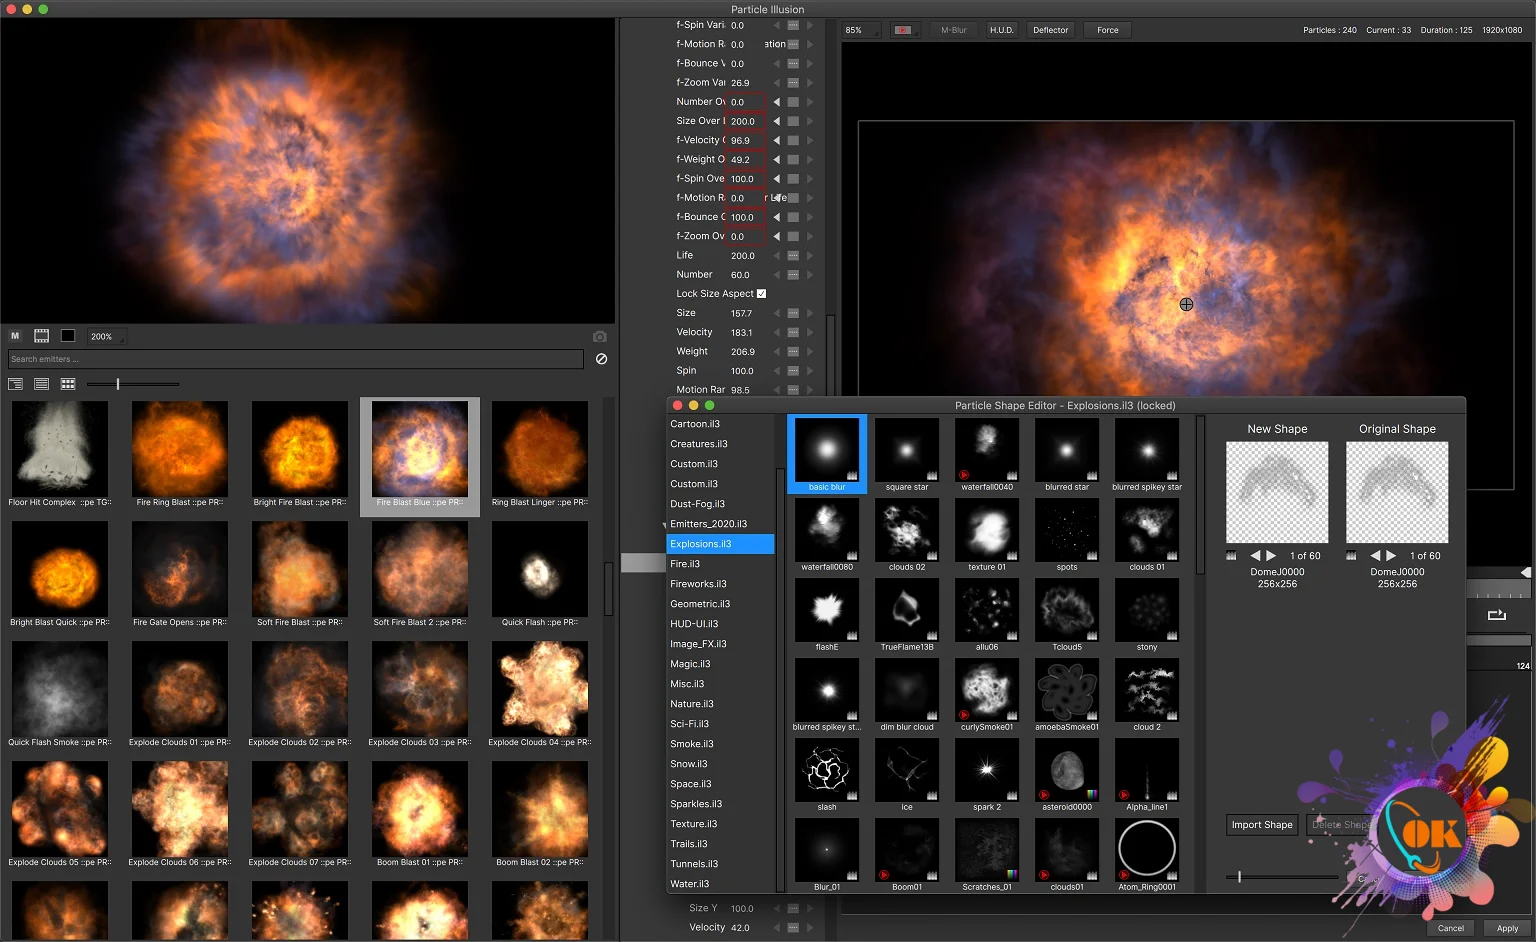Click the M mode icon under emitter preview
The image size is (1536, 942).
(x=15, y=336)
